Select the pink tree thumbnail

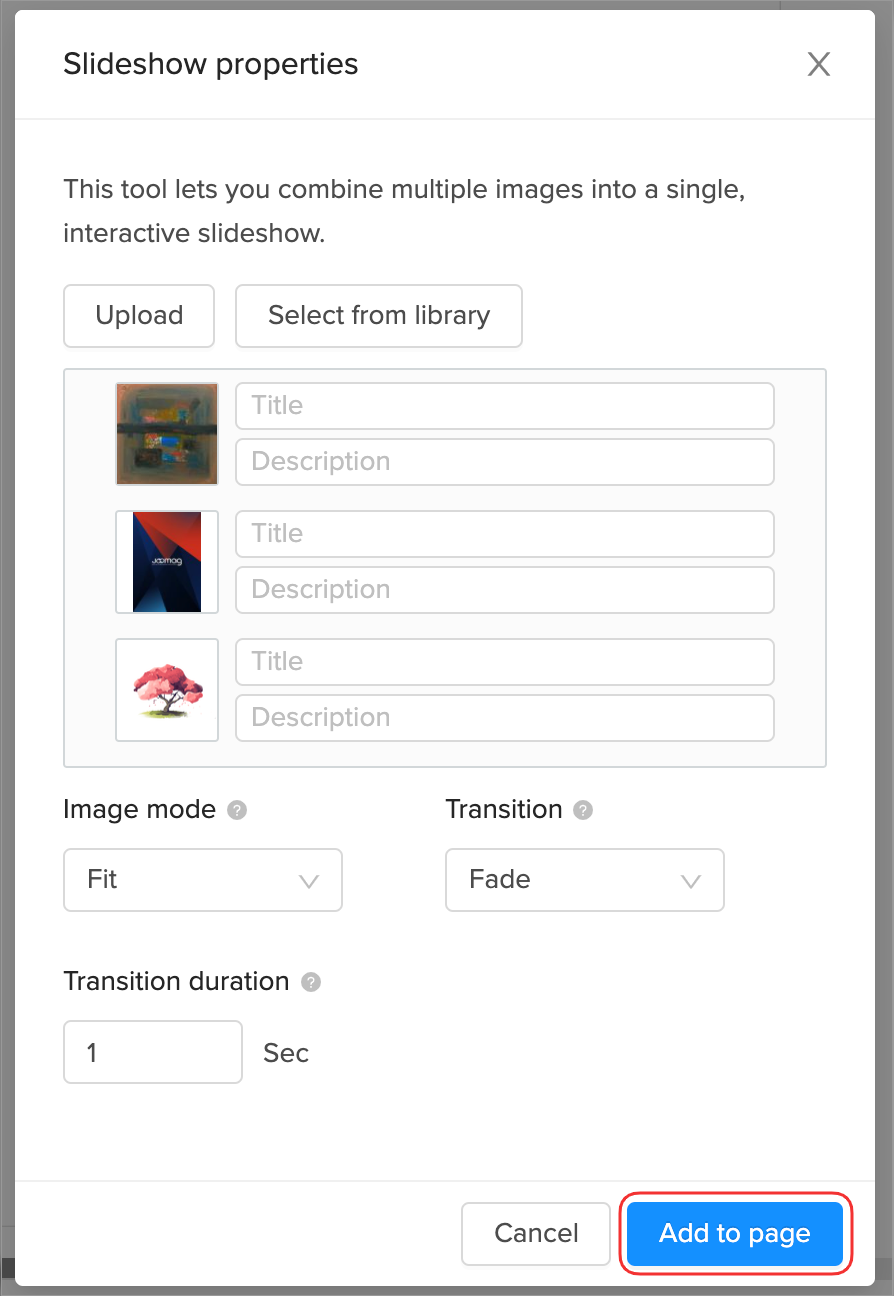coord(167,690)
